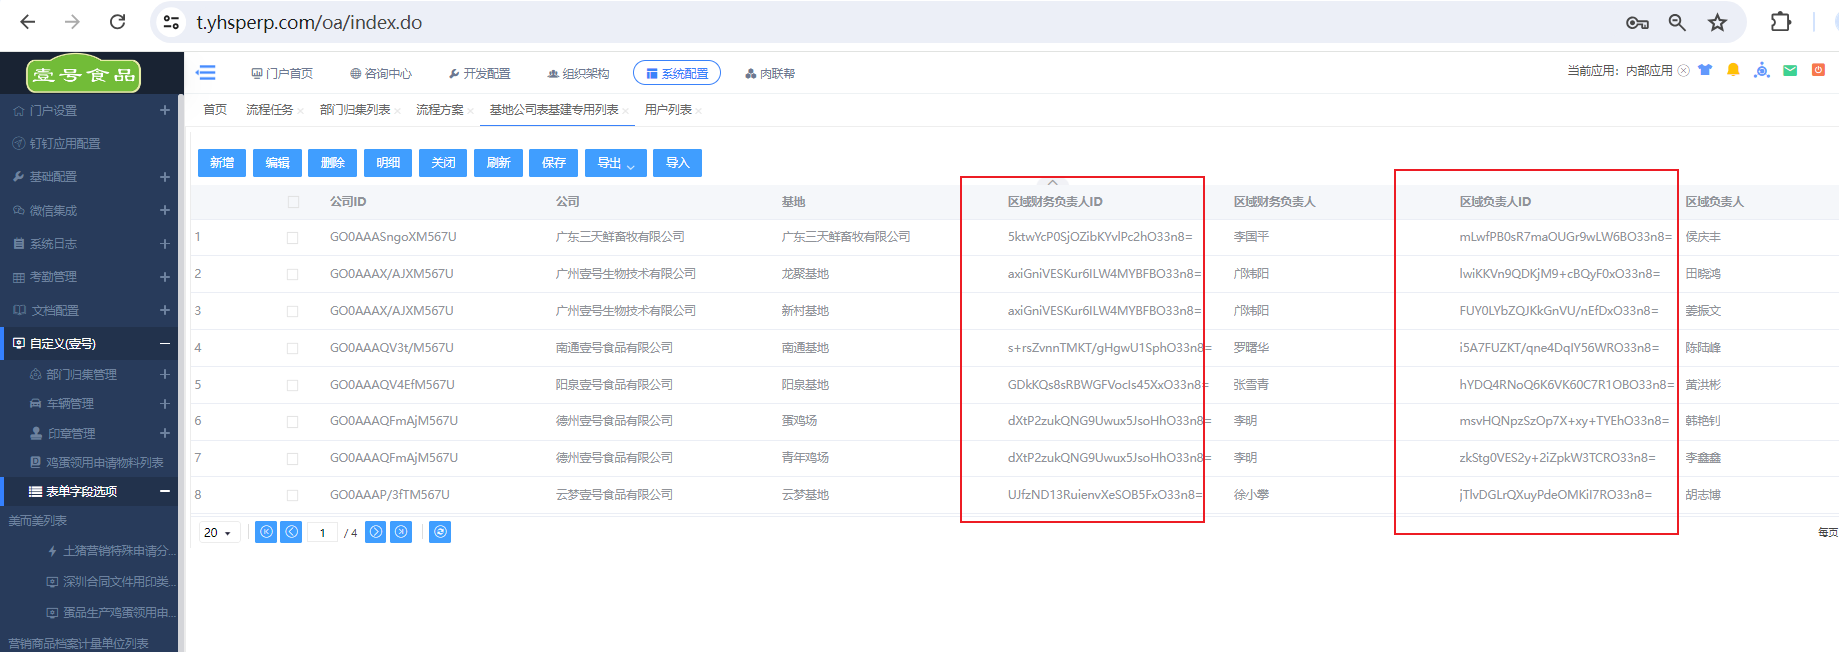
Task: Click the green mail envelope icon
Action: tap(1790, 70)
